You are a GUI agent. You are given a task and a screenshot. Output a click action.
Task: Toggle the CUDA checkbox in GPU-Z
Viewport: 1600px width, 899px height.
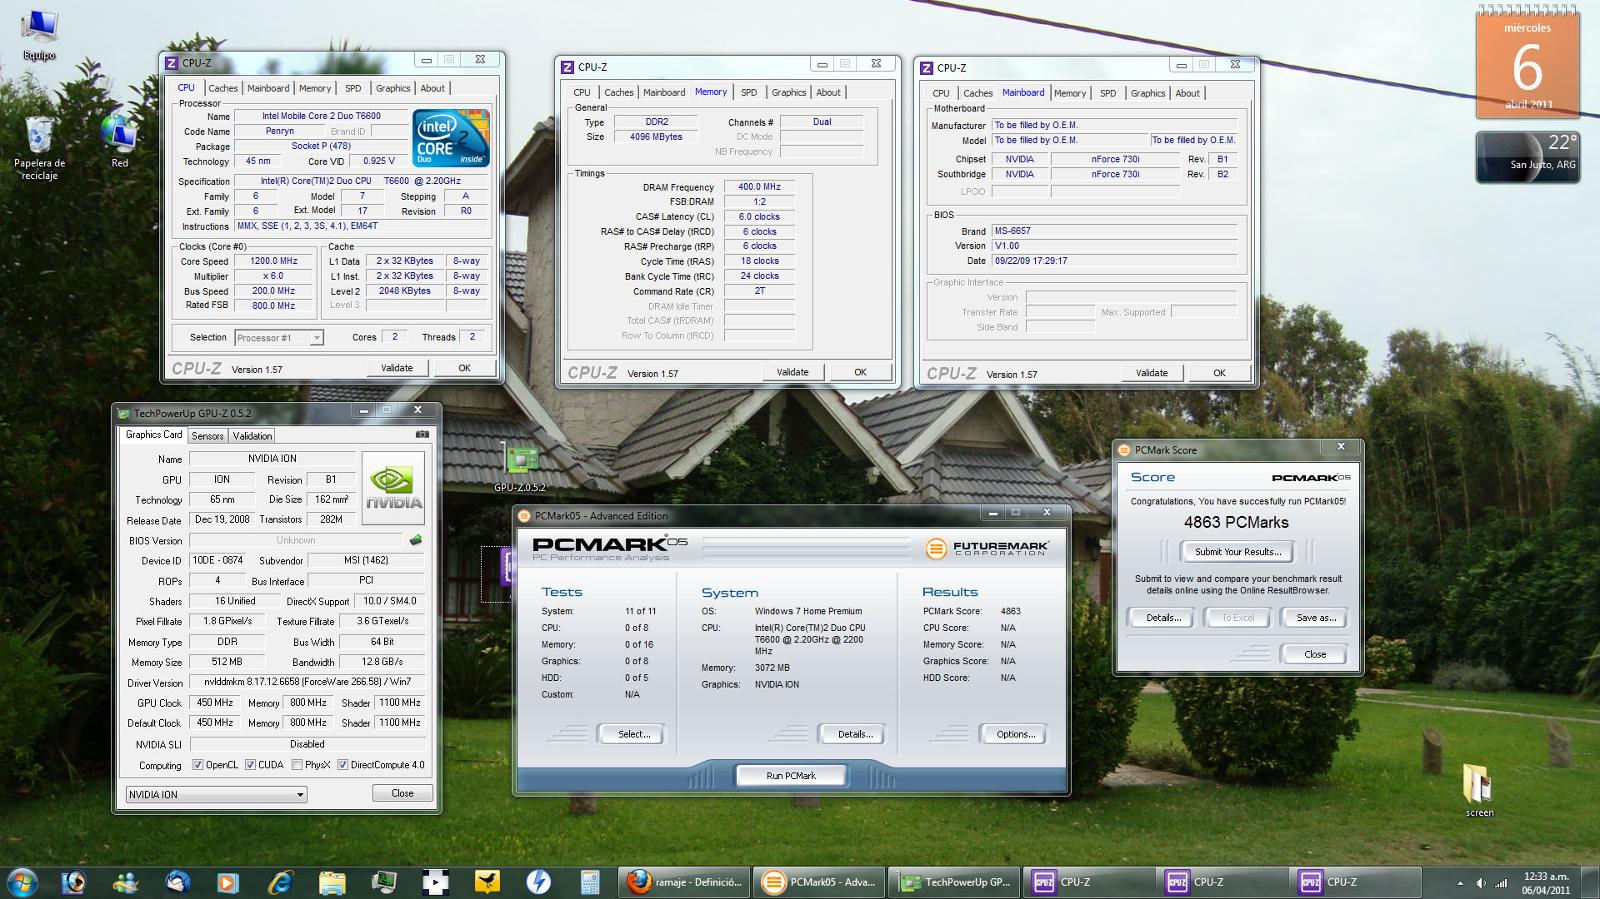click(250, 765)
